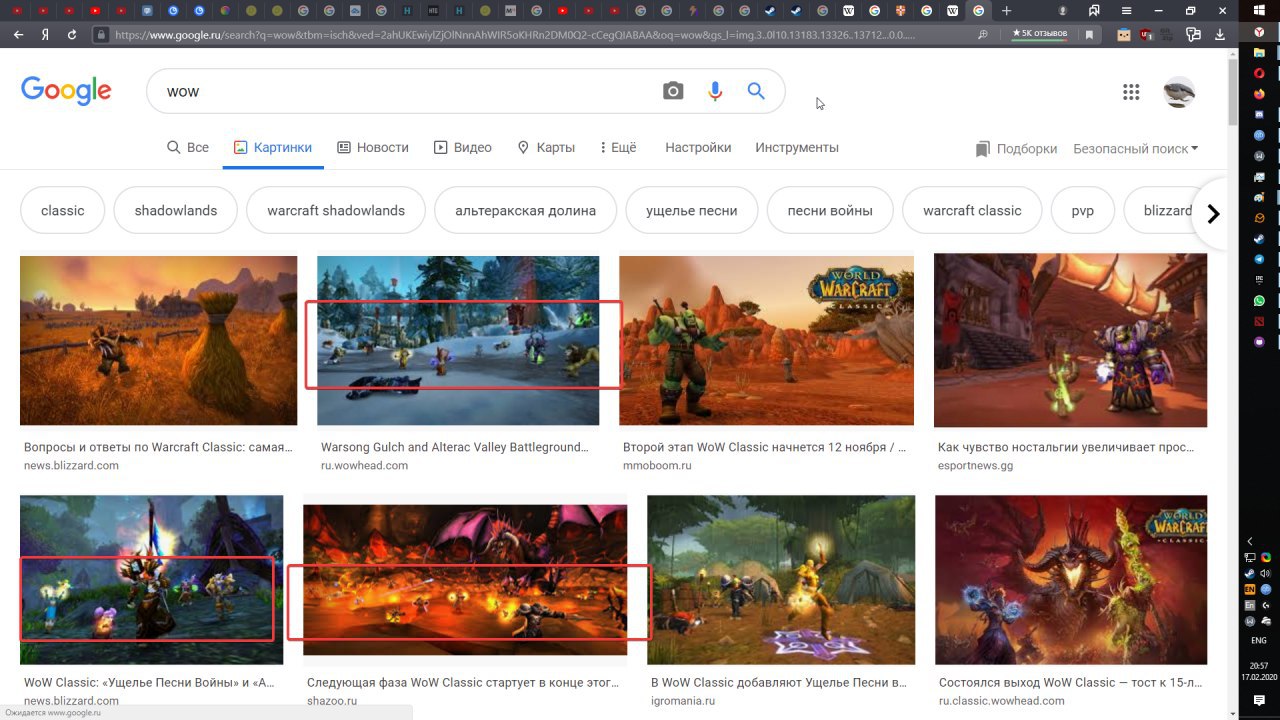Open WhatsApp from the taskbar

[x=1259, y=300]
